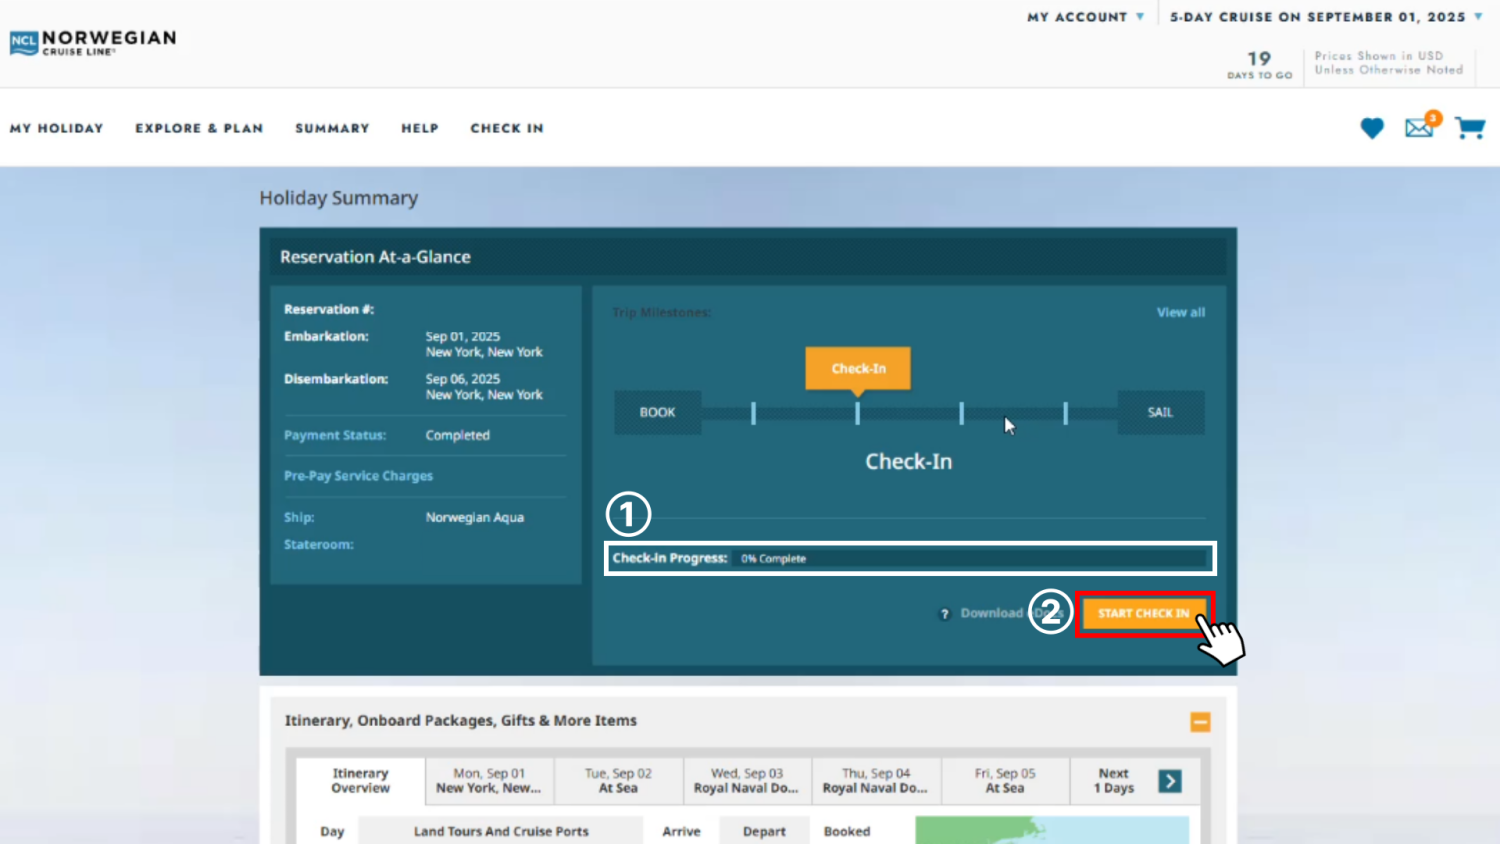
Task: Click the itinerary map thumbnail
Action: pyautogui.click(x=1052, y=830)
